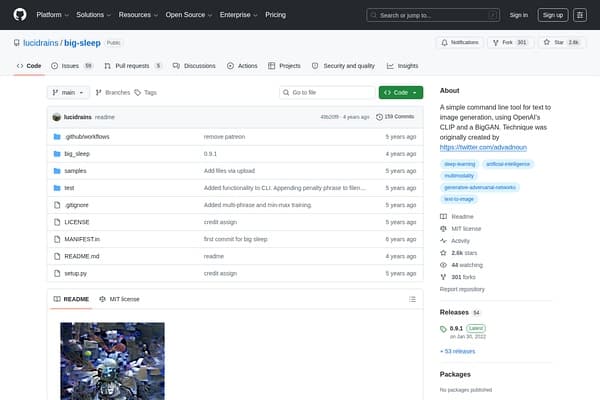The image size is (600, 400).
Task: Open the green Code dropdown button
Action: pyautogui.click(x=401, y=93)
